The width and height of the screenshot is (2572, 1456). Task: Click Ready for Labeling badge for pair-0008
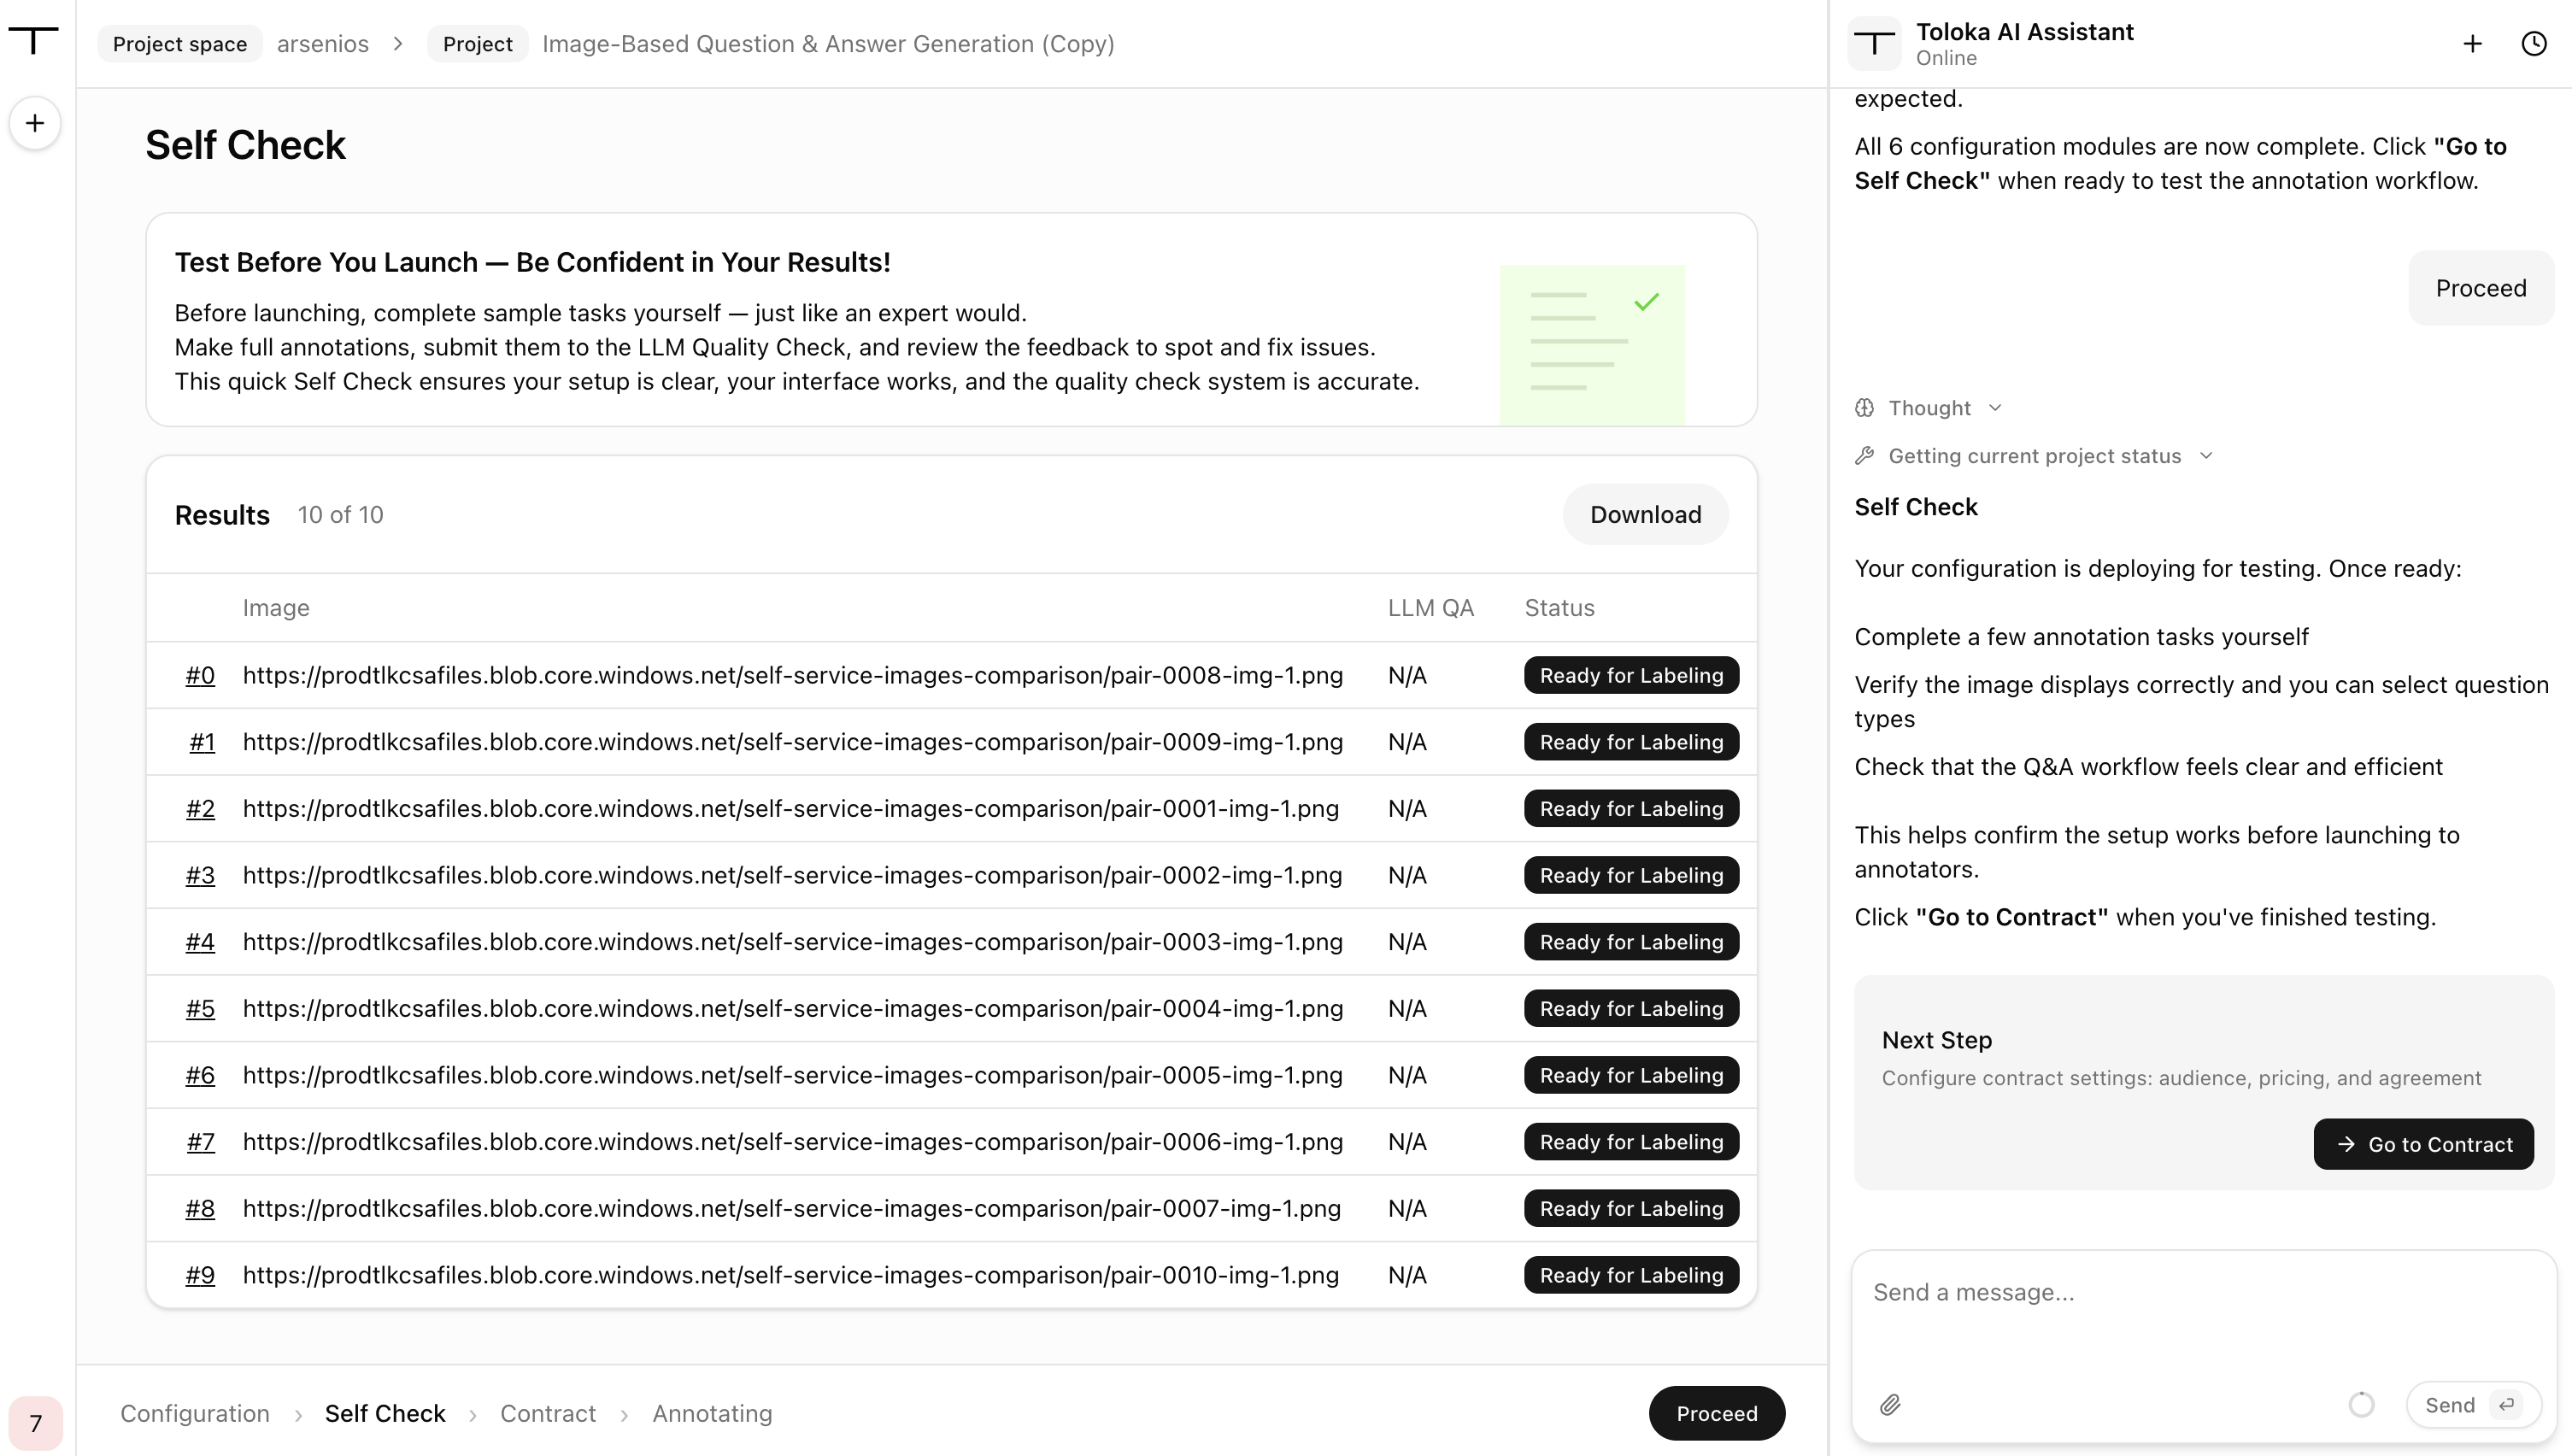(1631, 676)
